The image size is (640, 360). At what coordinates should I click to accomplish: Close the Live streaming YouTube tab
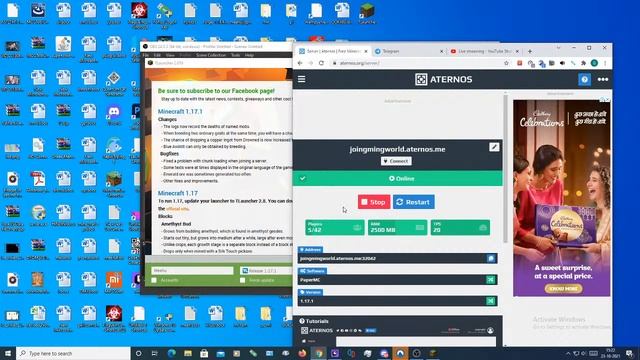(x=517, y=51)
